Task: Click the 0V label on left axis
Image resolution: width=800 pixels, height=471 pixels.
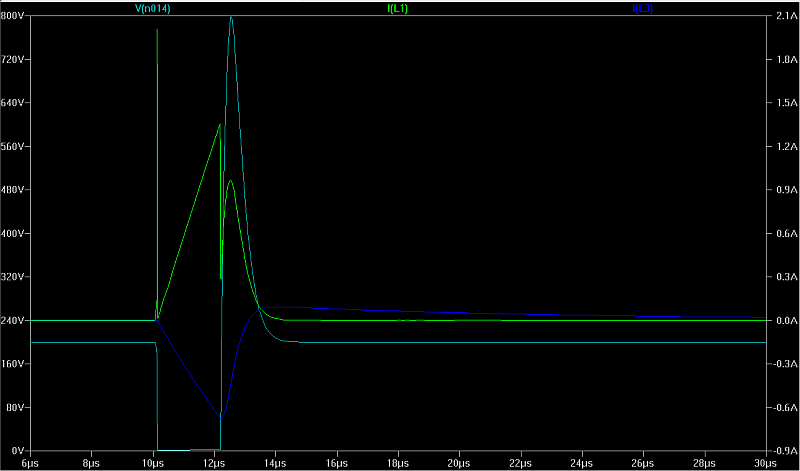Action: pos(17,451)
